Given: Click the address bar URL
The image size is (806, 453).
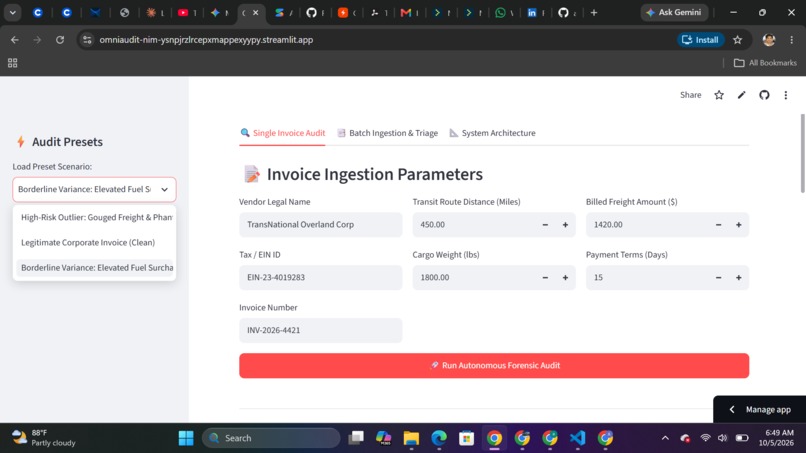Looking at the screenshot, I should 206,40.
